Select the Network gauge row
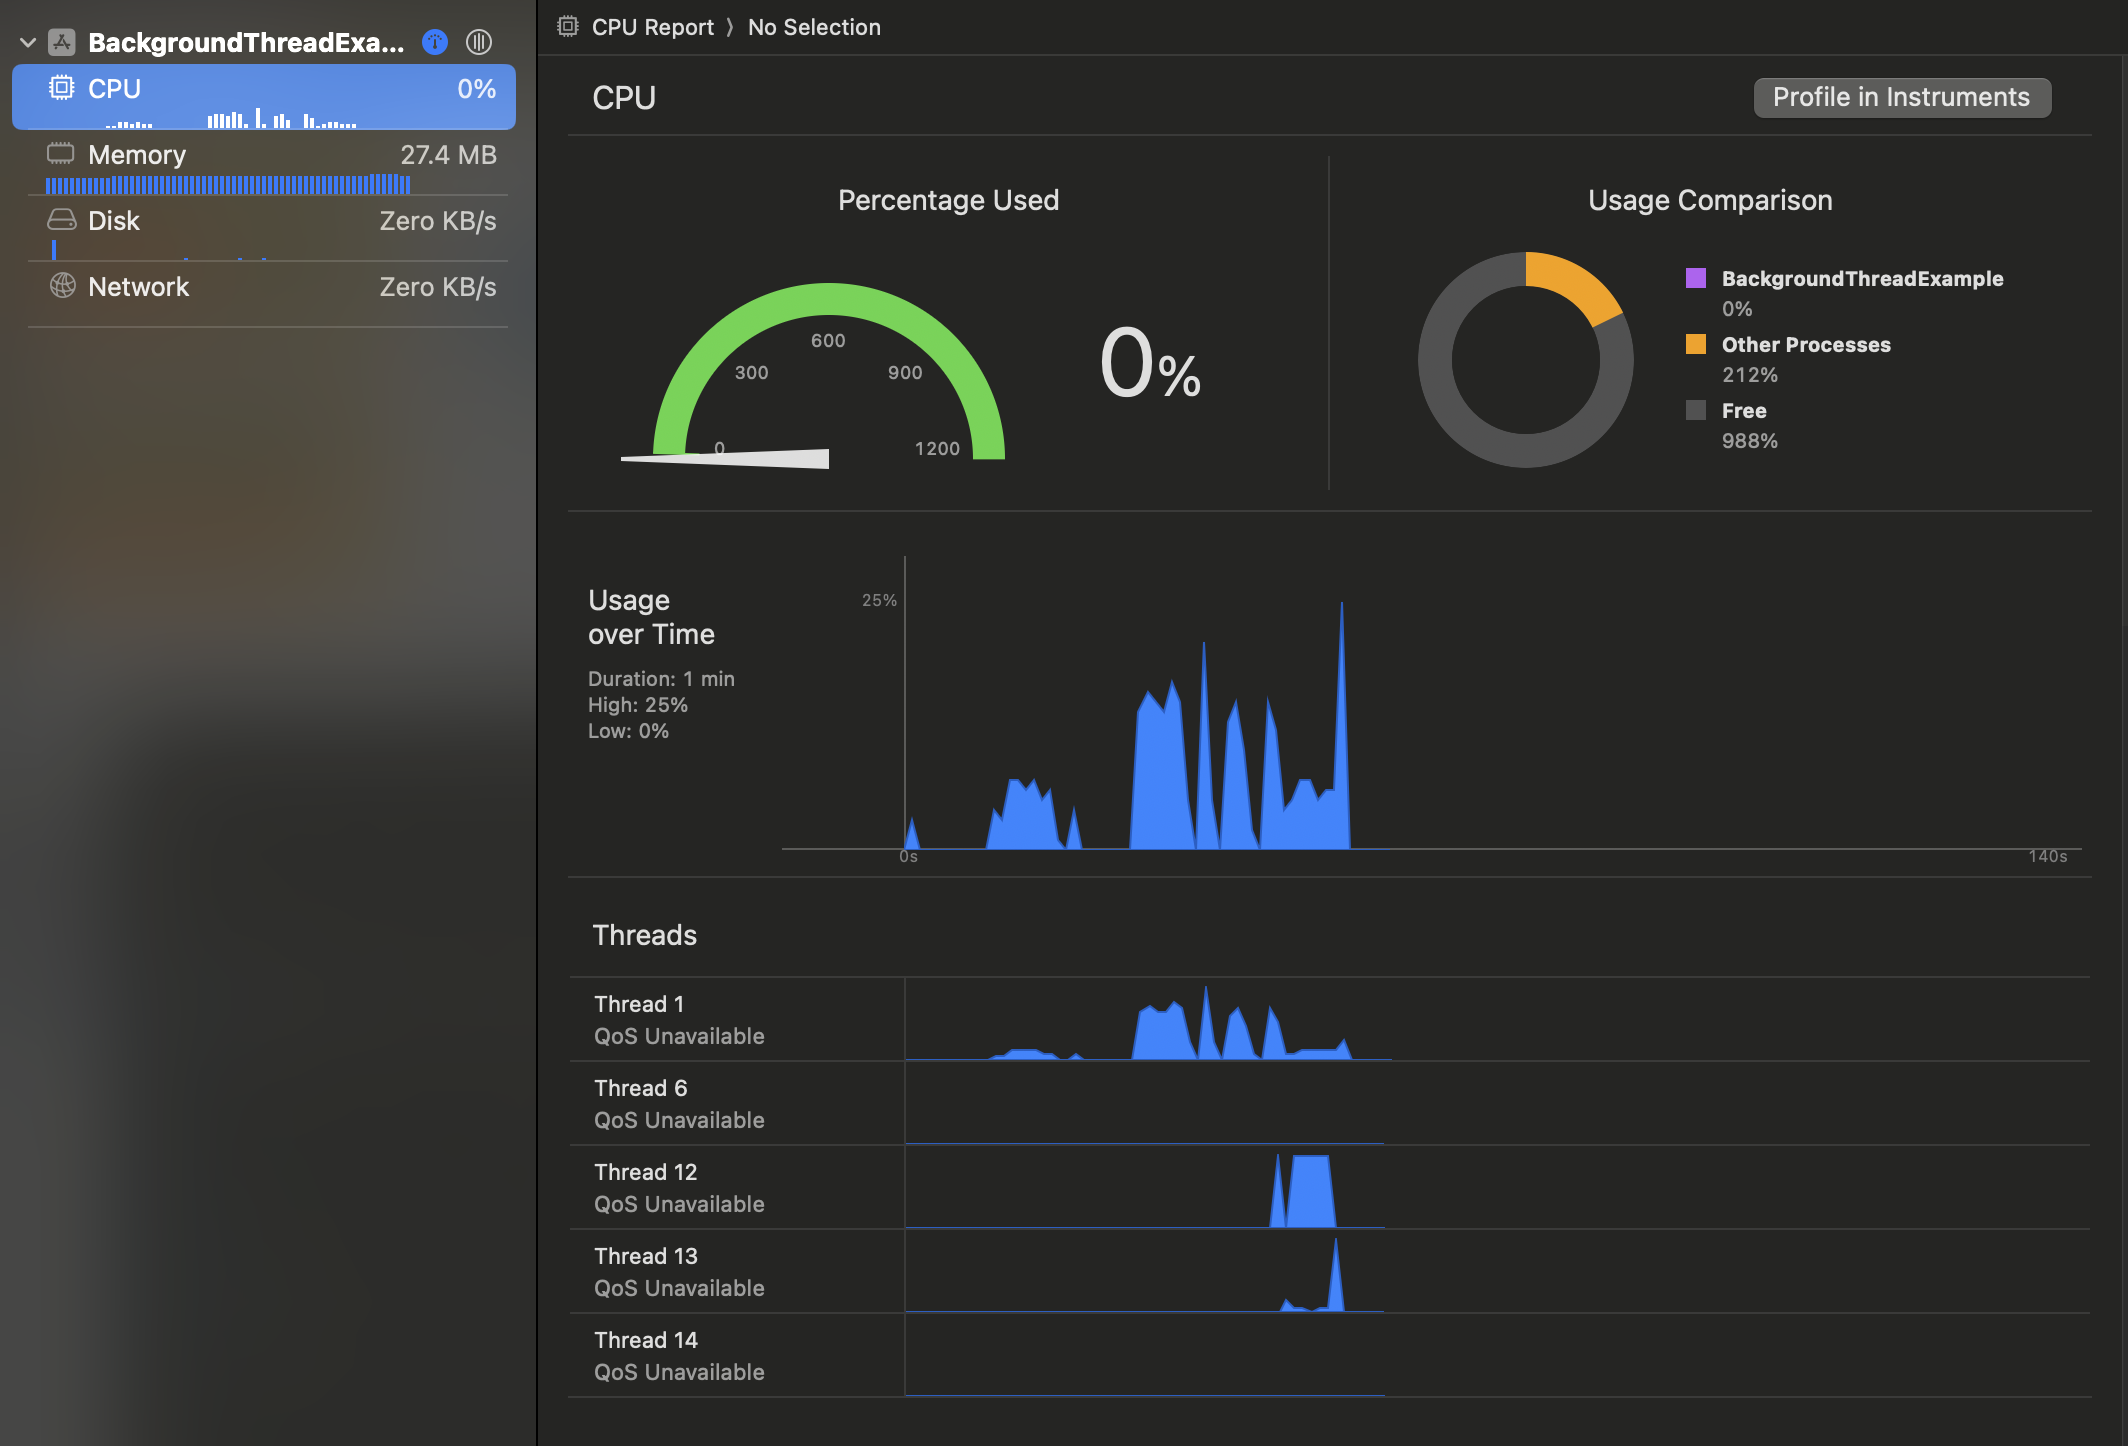Screen dimensions: 2128x1446 point(268,292)
